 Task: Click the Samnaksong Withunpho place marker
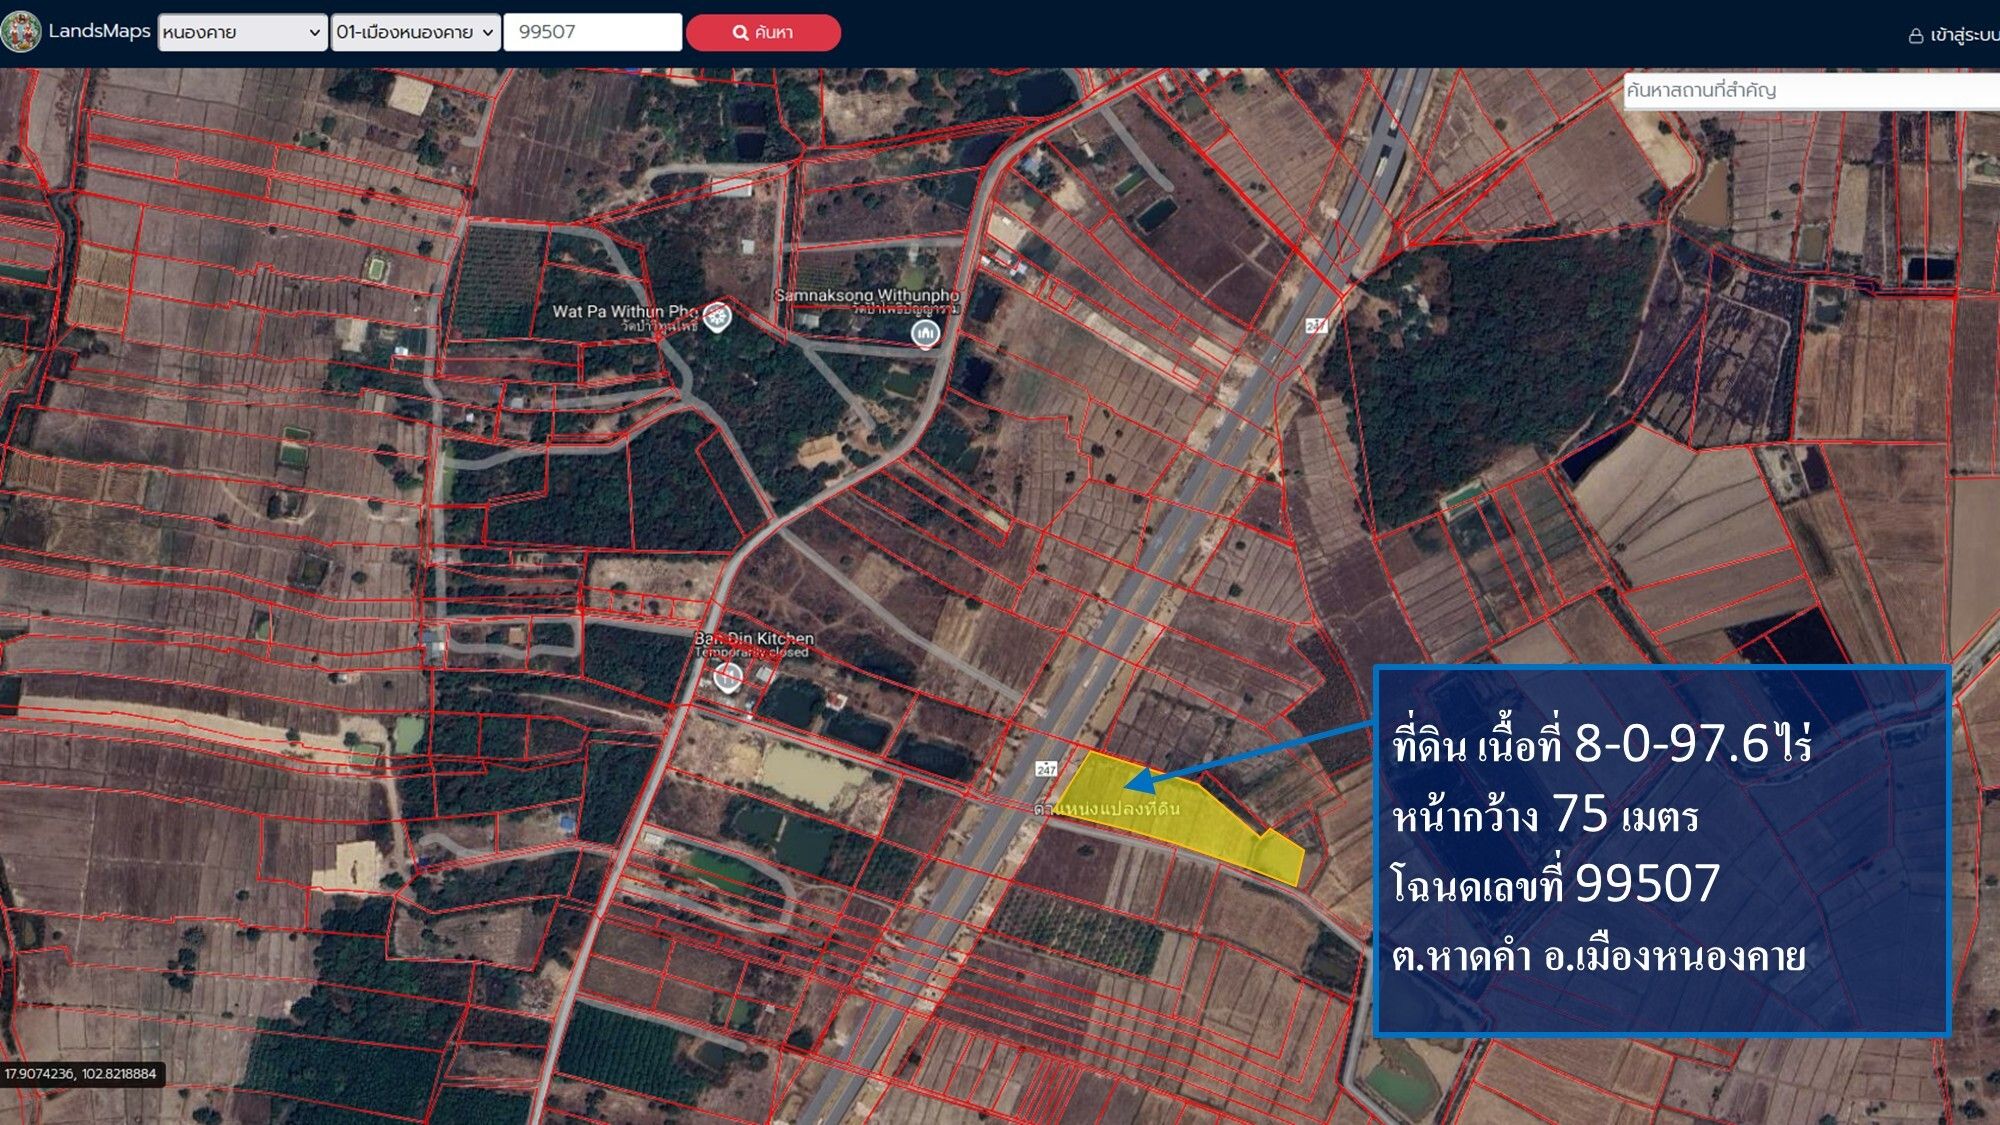pos(925,333)
